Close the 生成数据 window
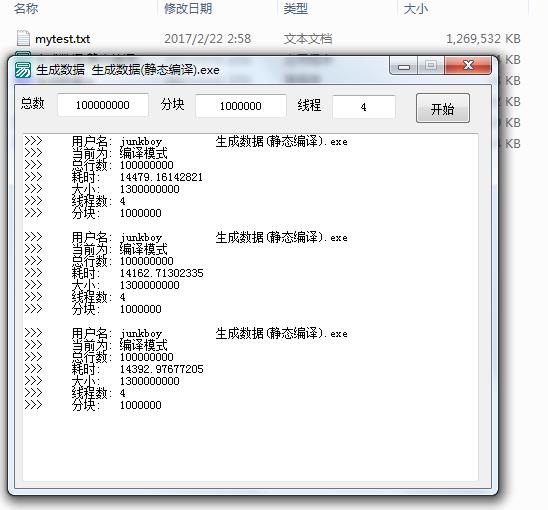Image resolution: width=548 pixels, height=510 pixels. 468,65
